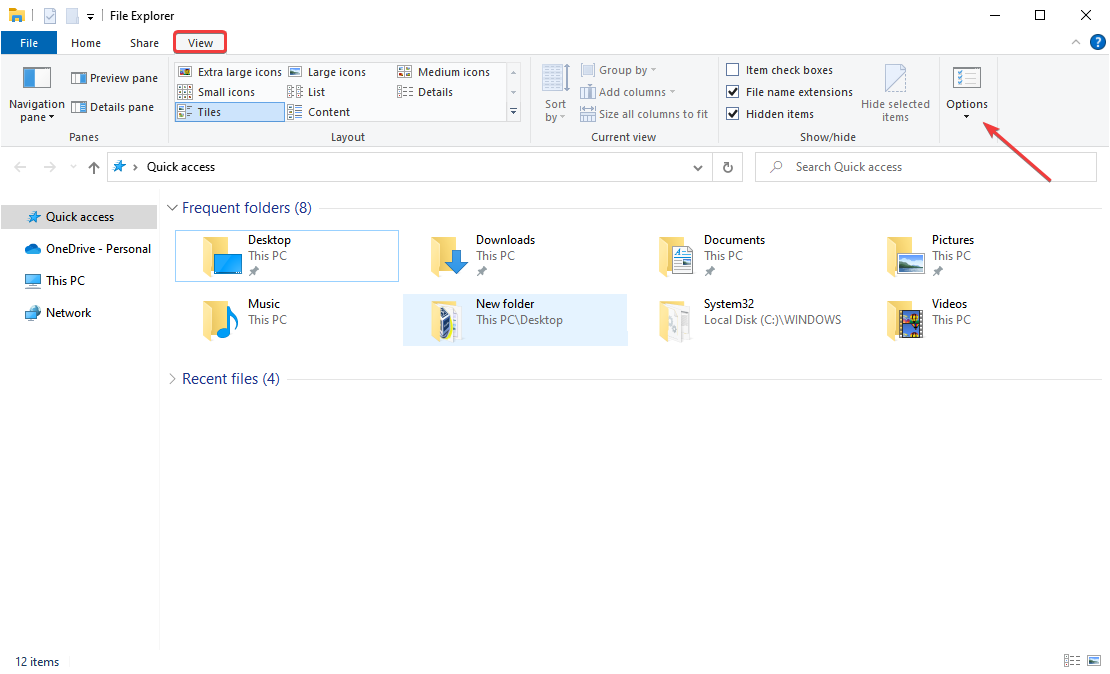Click Hide selected items button
This screenshot has height=674, width=1110.
(896, 93)
